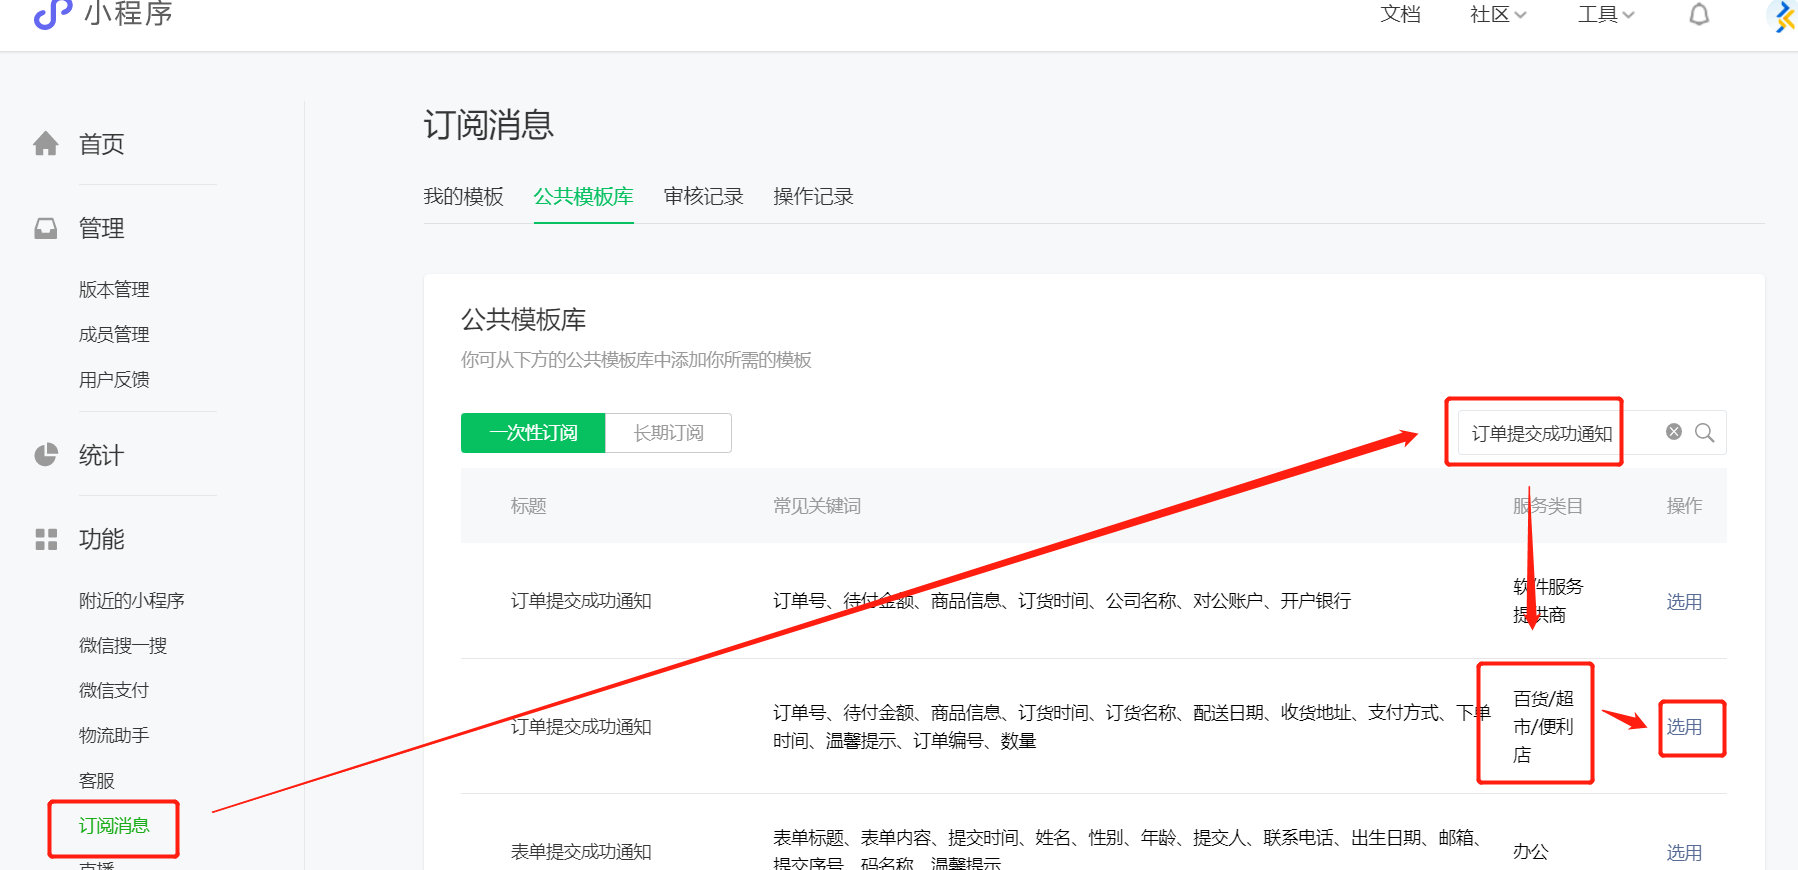Open 功能 section in the sidebar

(x=102, y=539)
